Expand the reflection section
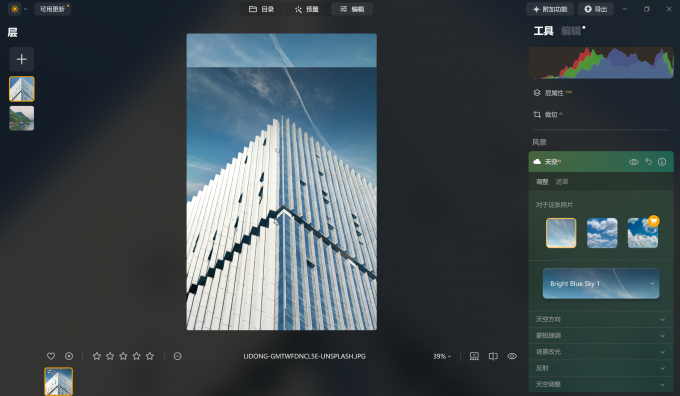680x396 pixels. point(601,368)
